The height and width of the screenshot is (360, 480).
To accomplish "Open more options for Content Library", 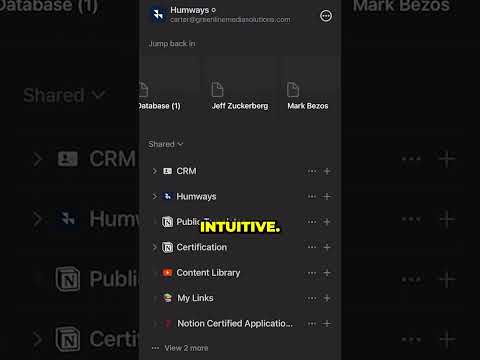I will 312,273.
